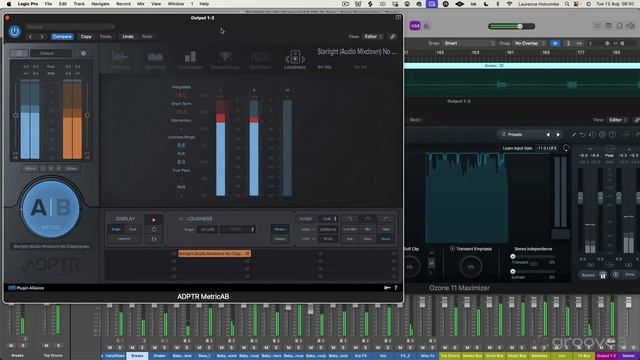Click the Compare button in plugin header
Screen dimensions: 640x360
pyautogui.click(x=62, y=37)
